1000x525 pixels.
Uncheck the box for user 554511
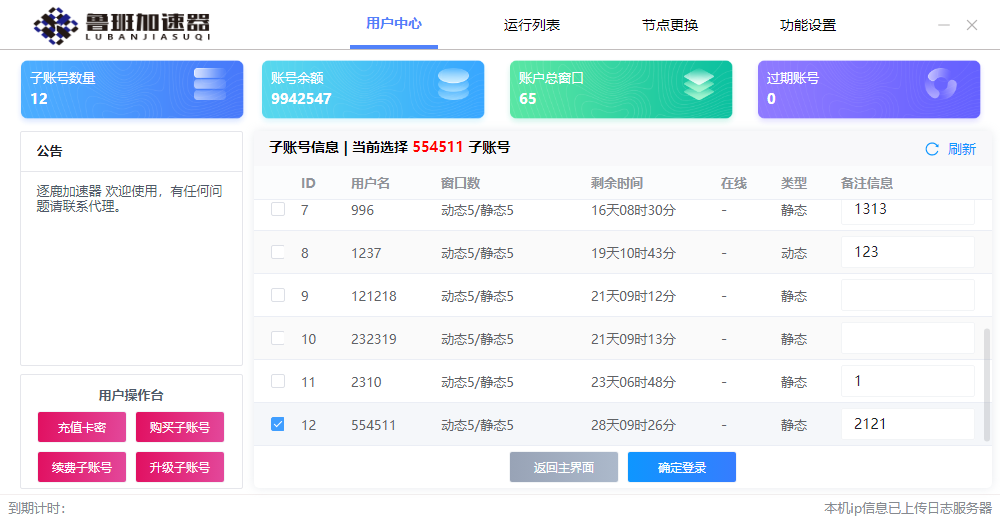click(x=278, y=424)
